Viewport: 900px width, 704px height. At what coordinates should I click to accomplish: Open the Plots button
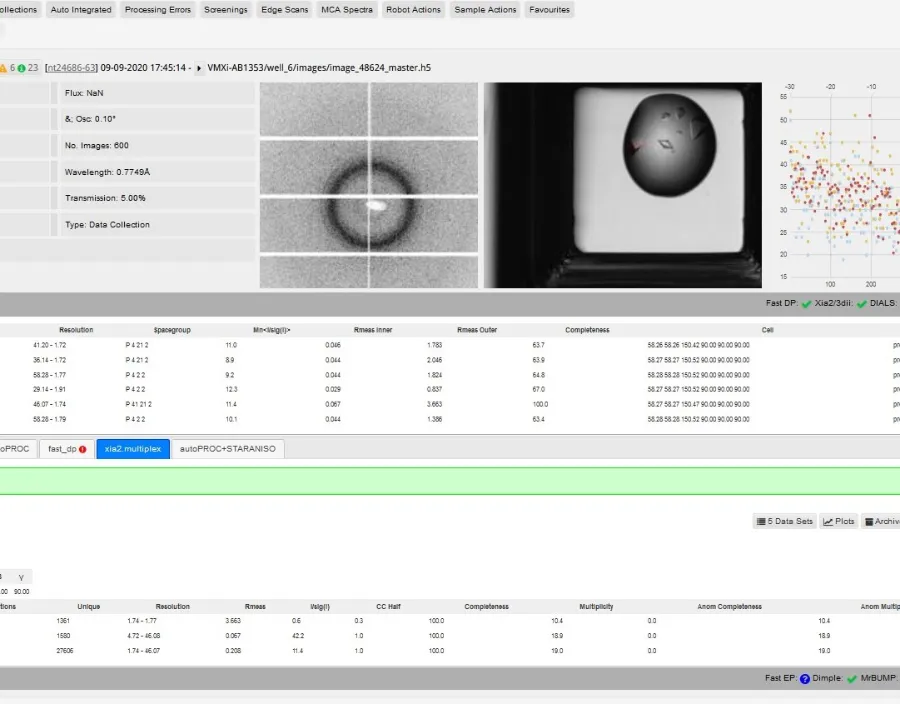(x=839, y=522)
